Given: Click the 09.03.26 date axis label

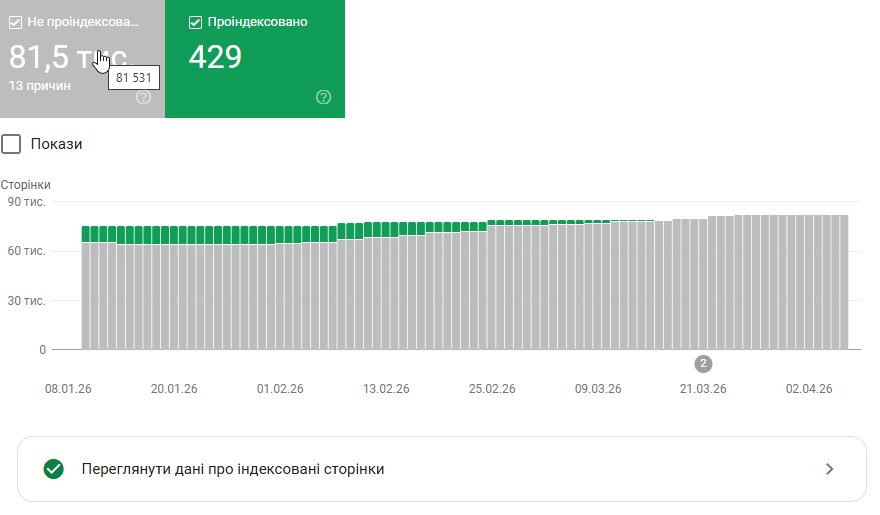Looking at the screenshot, I should pos(598,389).
